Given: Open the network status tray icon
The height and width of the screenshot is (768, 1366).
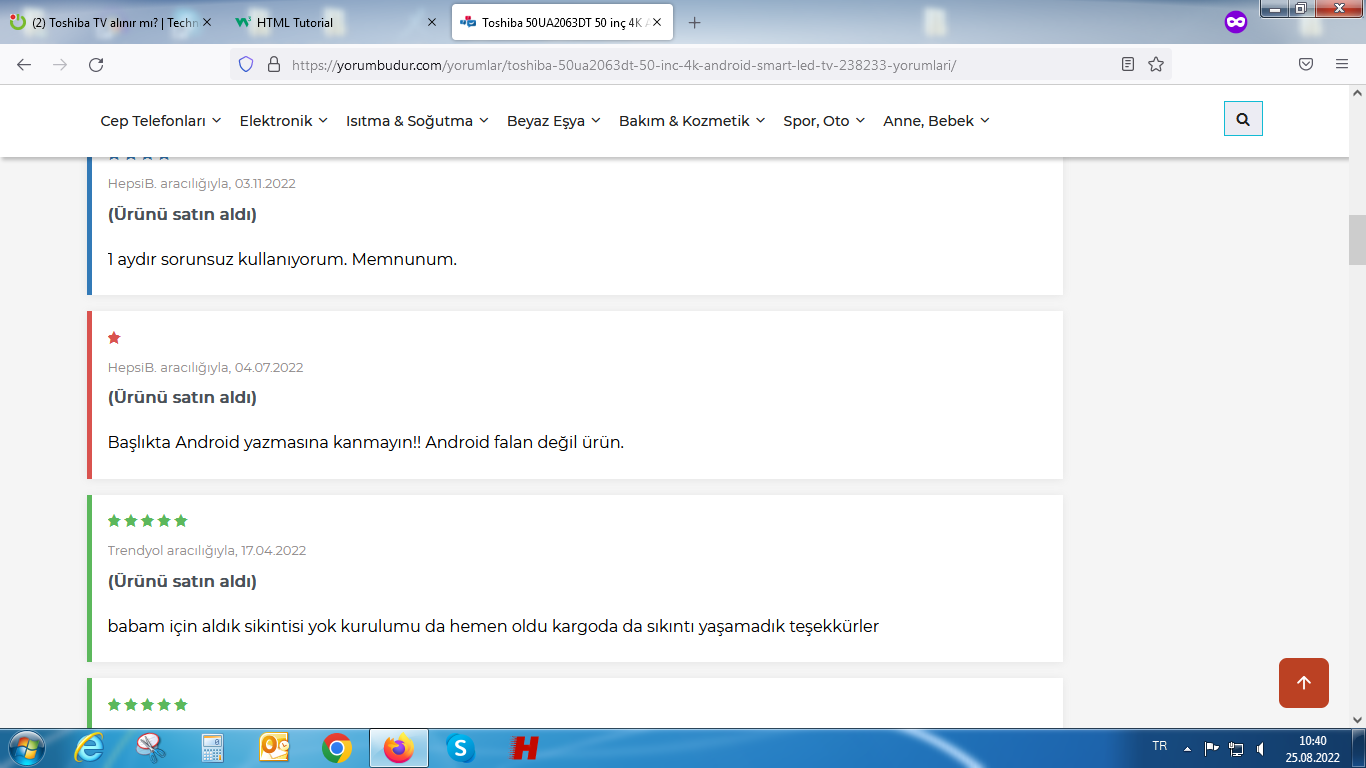Looking at the screenshot, I should coord(1236,748).
